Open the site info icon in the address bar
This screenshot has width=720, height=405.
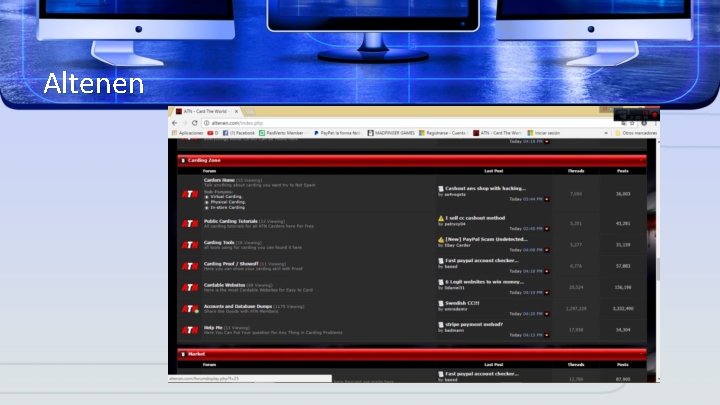click(207, 123)
